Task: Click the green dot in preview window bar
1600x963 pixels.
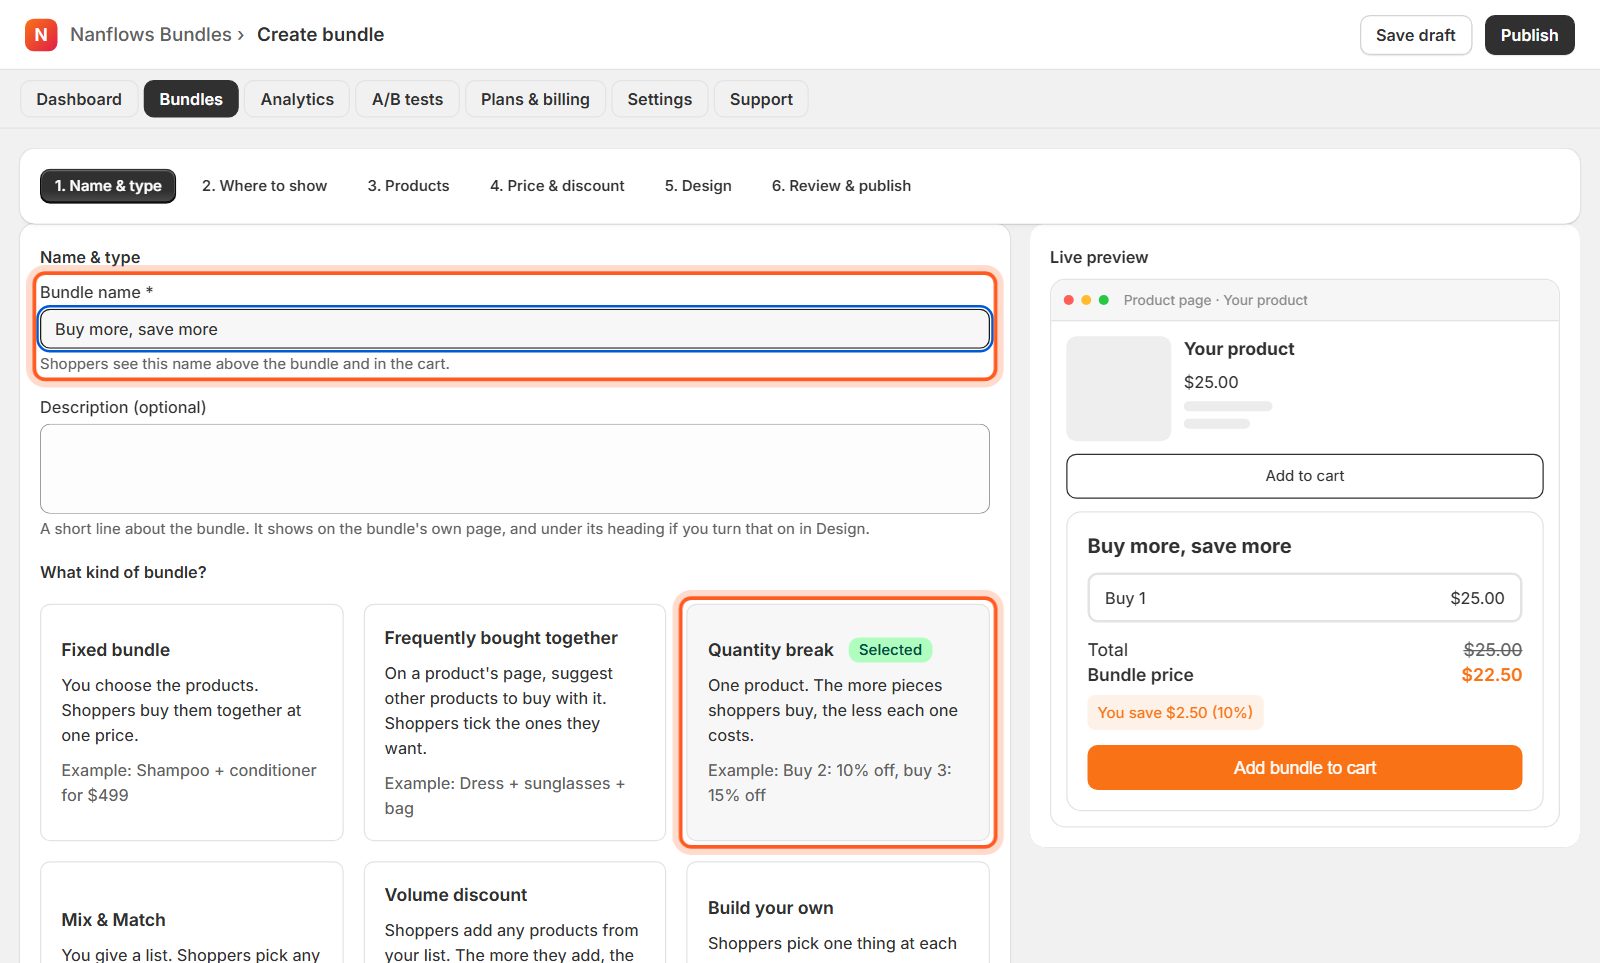Action: (x=1104, y=300)
